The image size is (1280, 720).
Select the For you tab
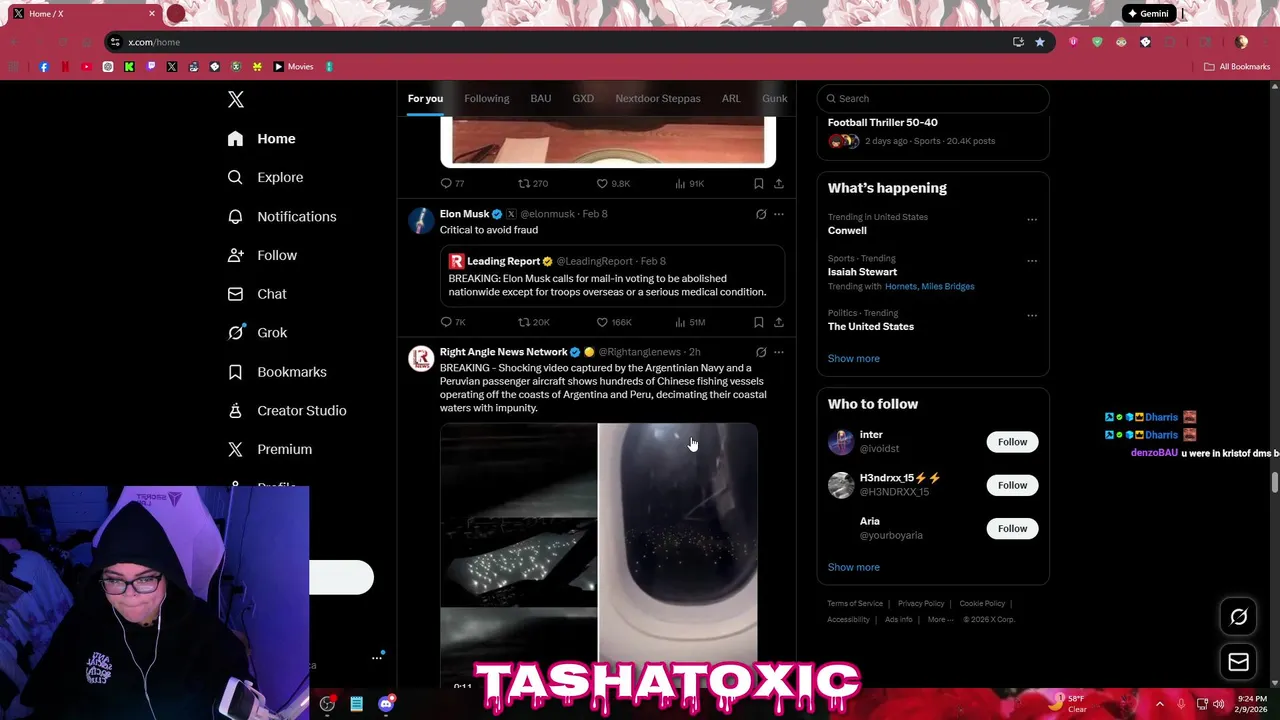pyautogui.click(x=425, y=98)
